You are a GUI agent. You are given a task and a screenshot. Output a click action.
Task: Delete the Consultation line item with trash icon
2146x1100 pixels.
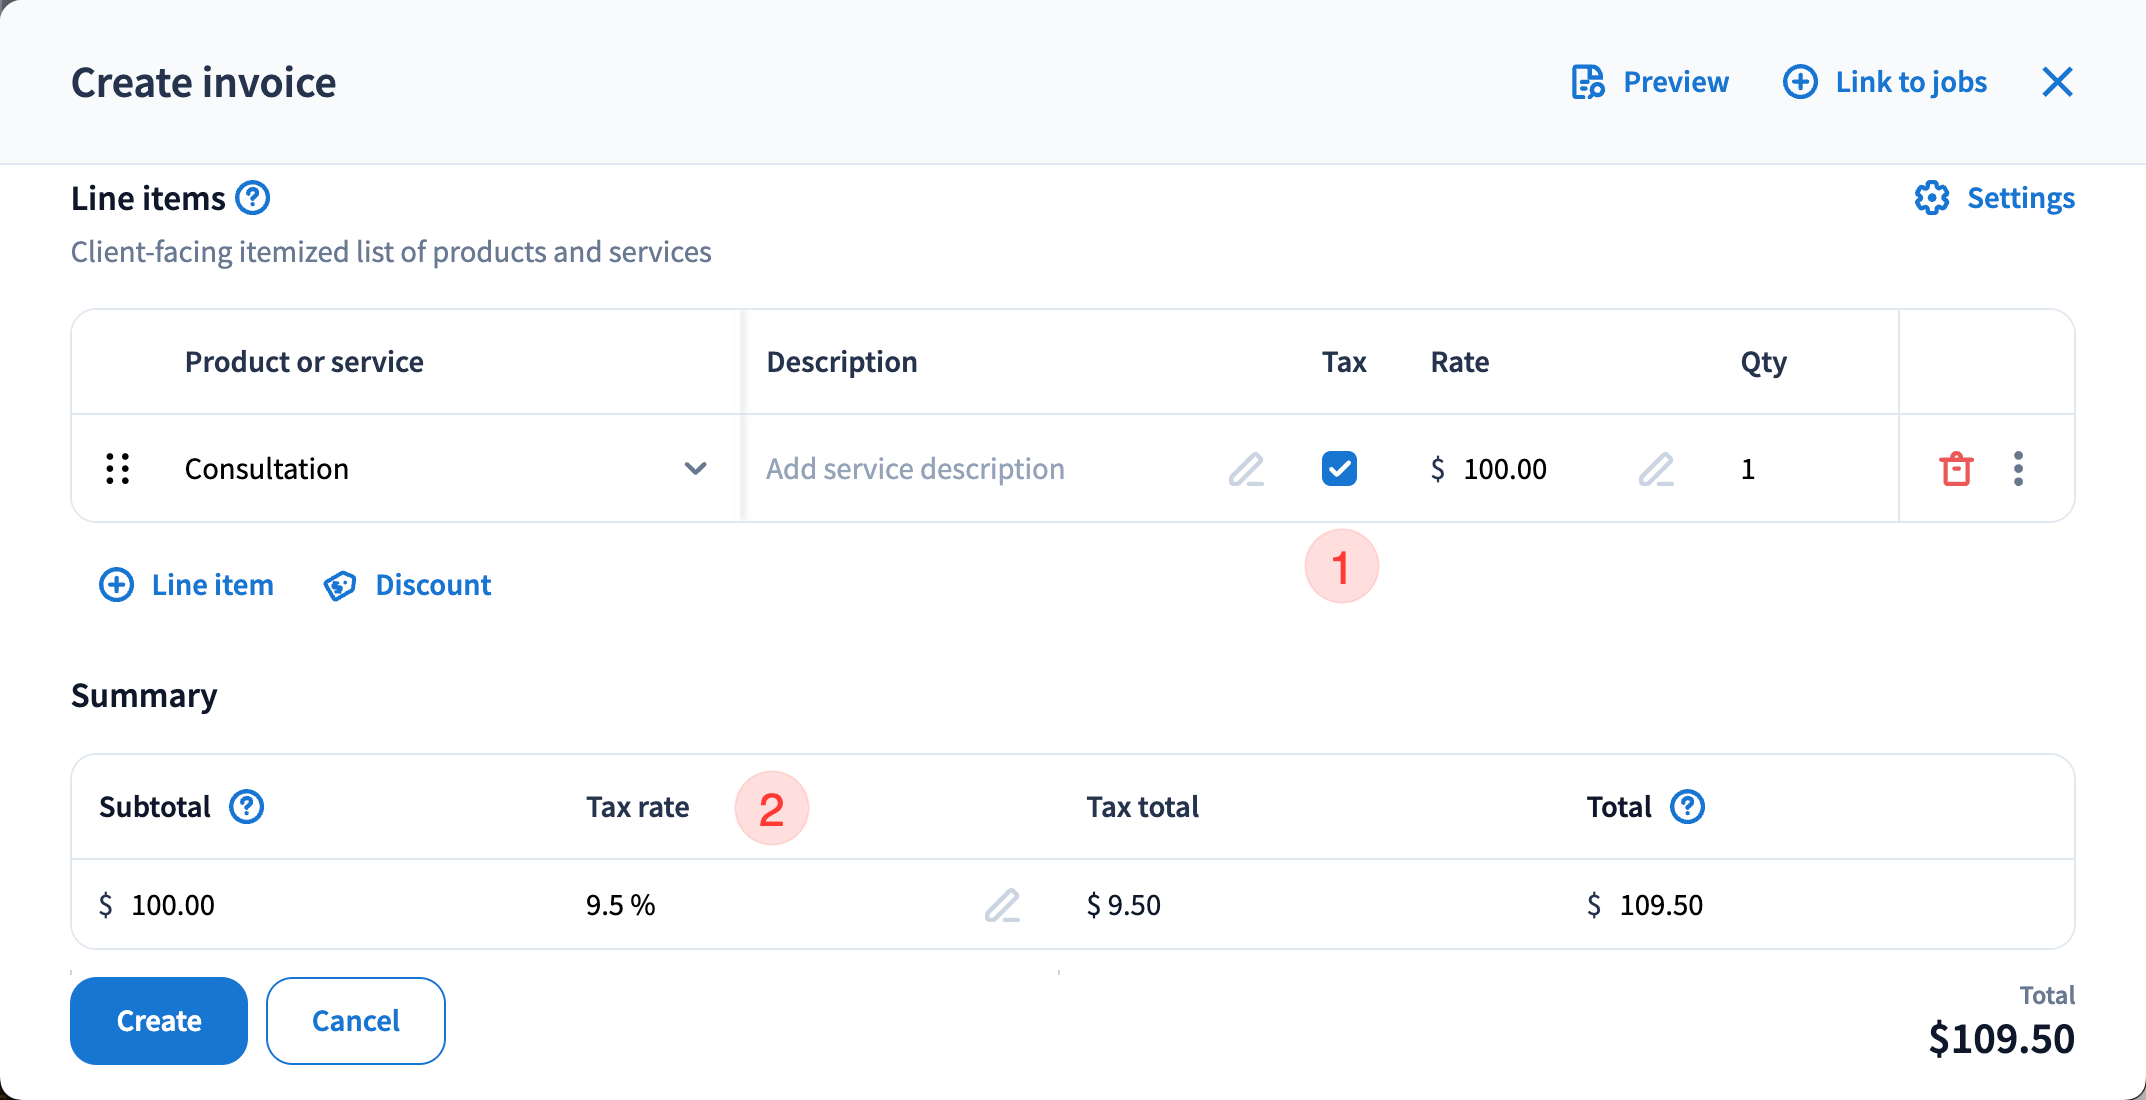tap(1956, 469)
